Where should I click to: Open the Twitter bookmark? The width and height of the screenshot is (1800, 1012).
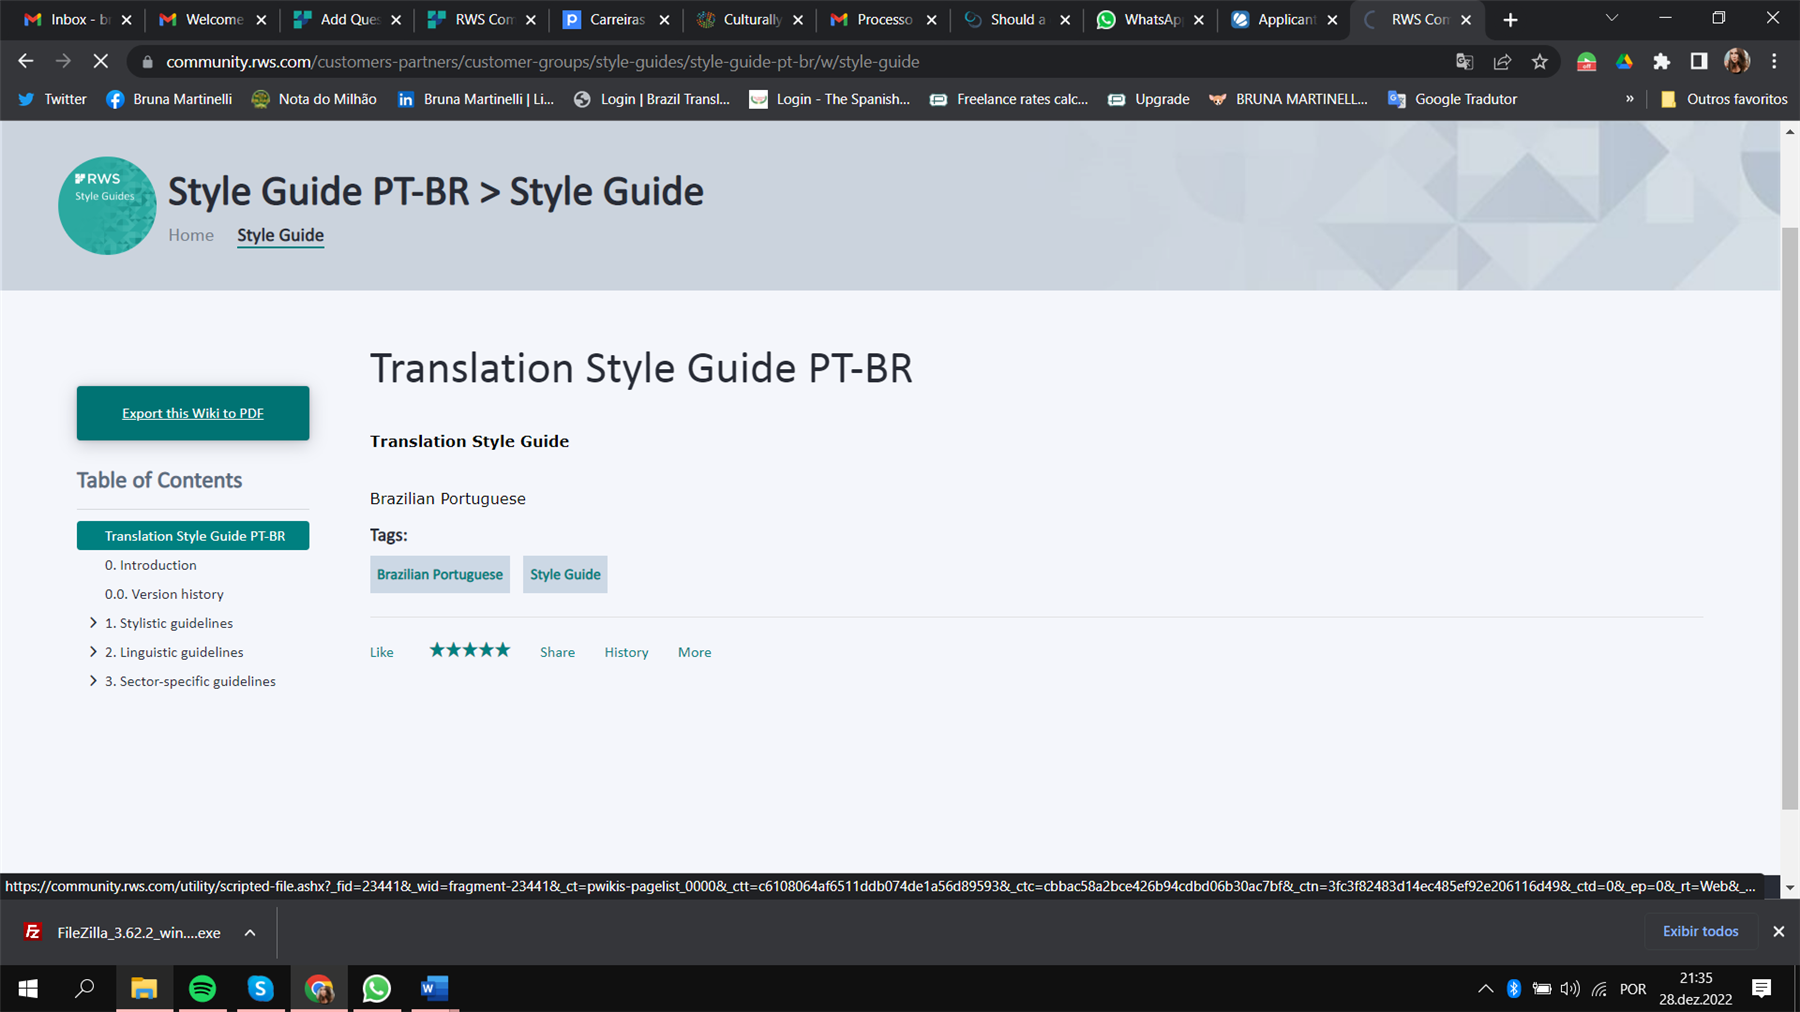point(53,99)
